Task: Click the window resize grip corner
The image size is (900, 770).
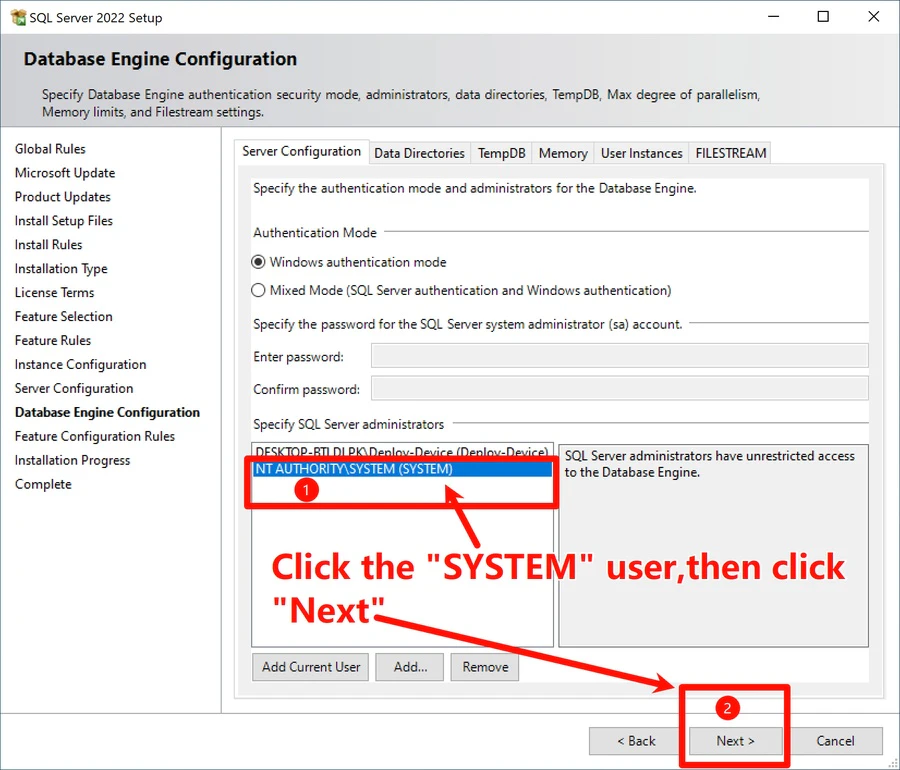Action: 893,763
